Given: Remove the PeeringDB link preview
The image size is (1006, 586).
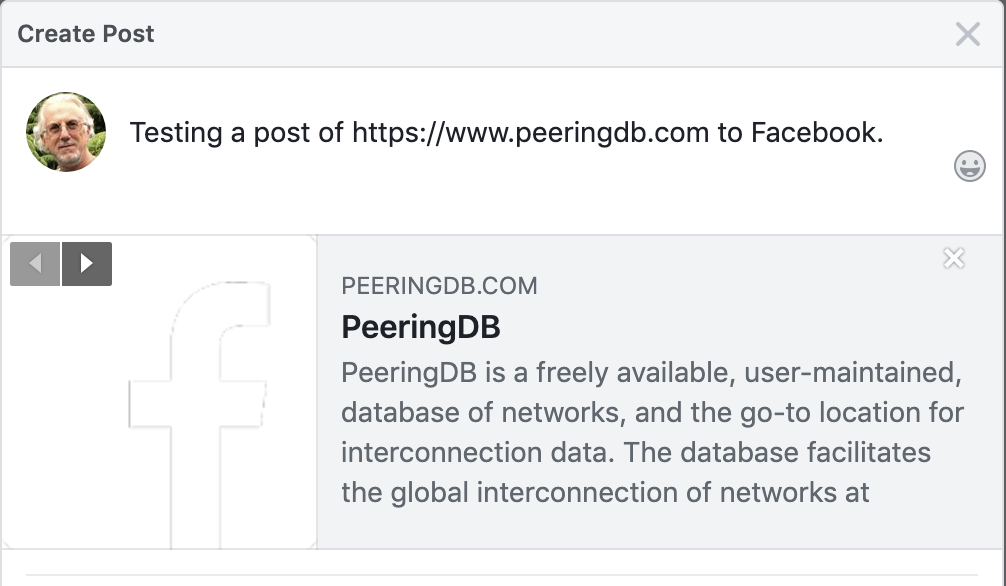Looking at the screenshot, I should point(954,258).
